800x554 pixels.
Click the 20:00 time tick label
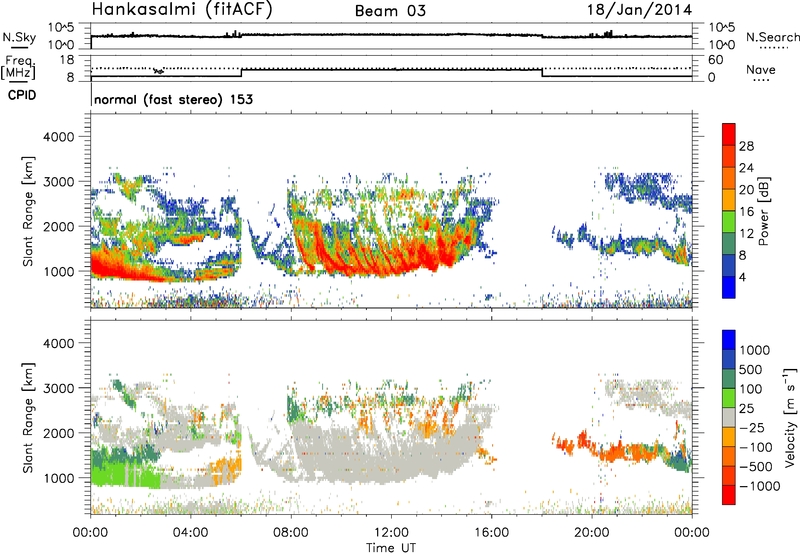(x=592, y=533)
